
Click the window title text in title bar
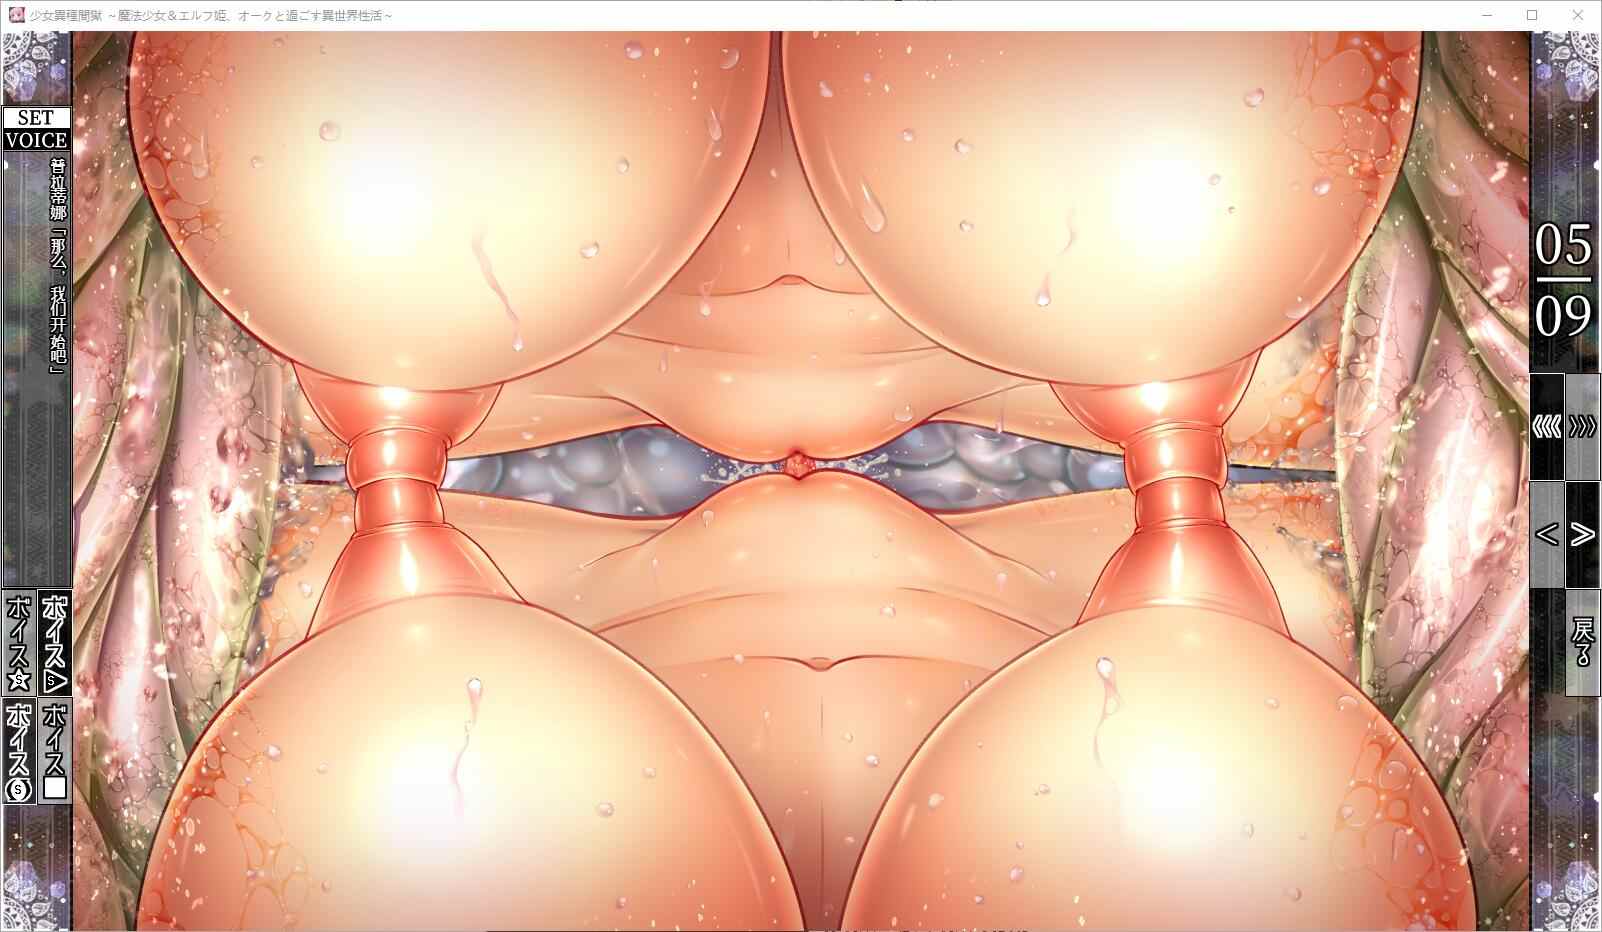tap(212, 15)
